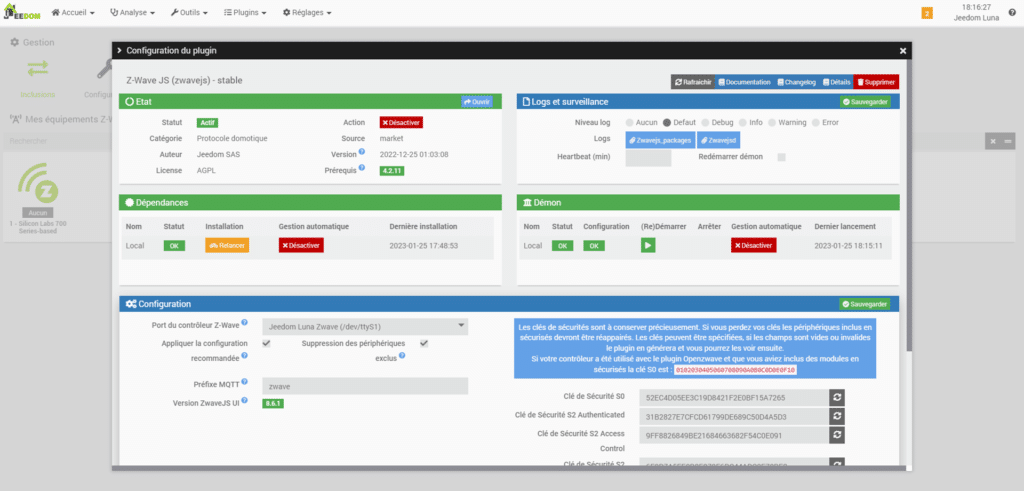This screenshot has height=491, width=1024.
Task: Save the Configuration section
Action: tap(865, 304)
